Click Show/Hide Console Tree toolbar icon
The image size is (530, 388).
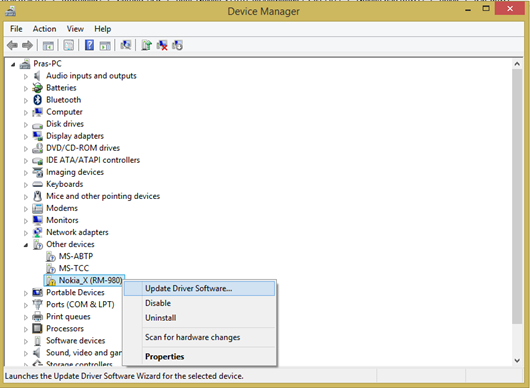coord(48,45)
